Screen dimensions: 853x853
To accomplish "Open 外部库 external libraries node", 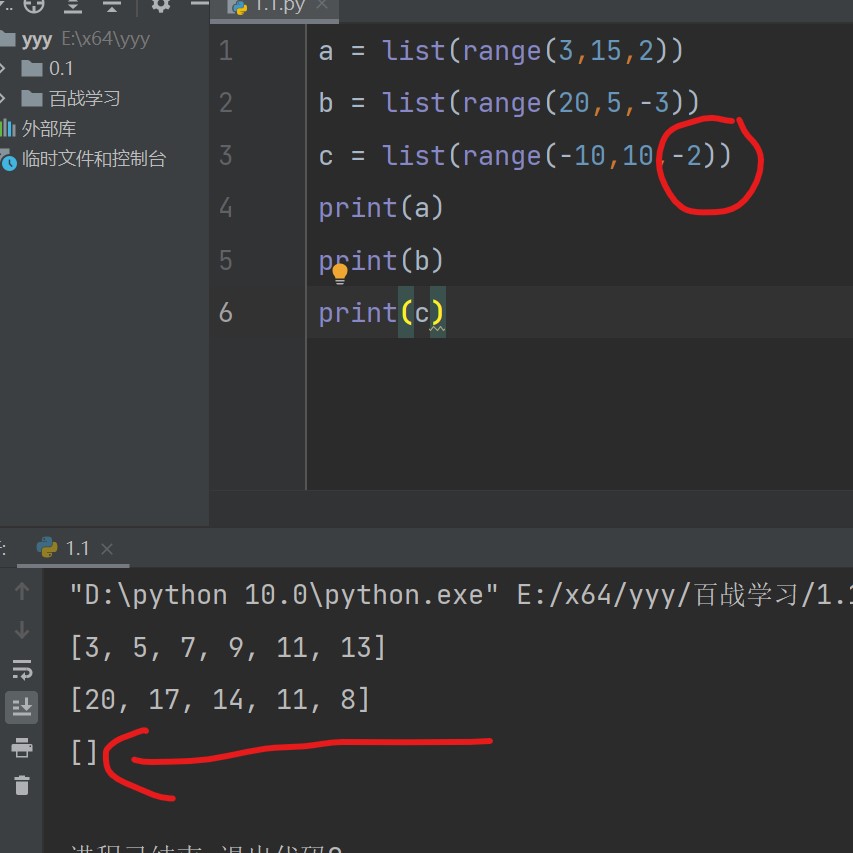I will point(49,129).
